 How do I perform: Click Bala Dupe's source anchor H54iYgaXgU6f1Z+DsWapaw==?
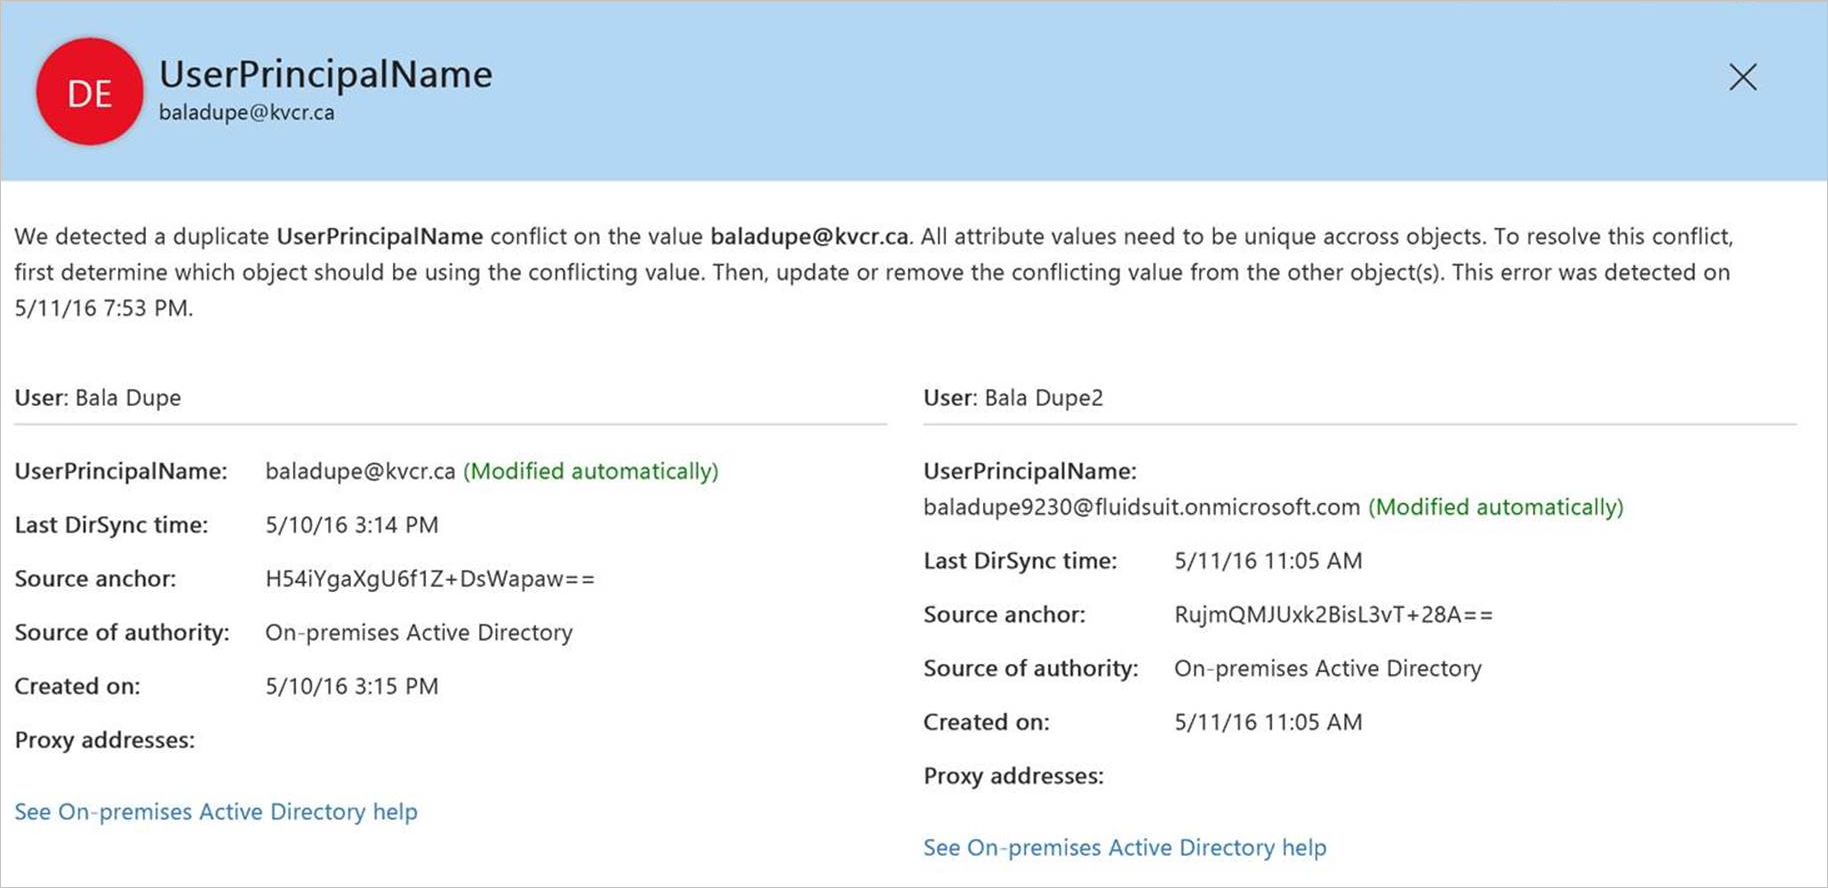(430, 578)
